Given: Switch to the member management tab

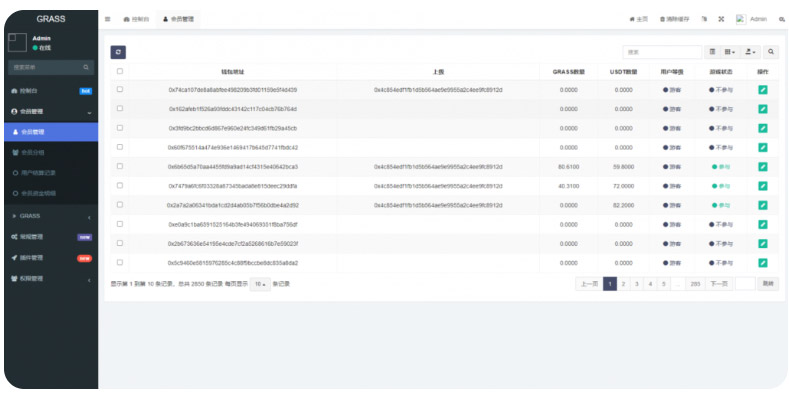Looking at the screenshot, I should 178,19.
